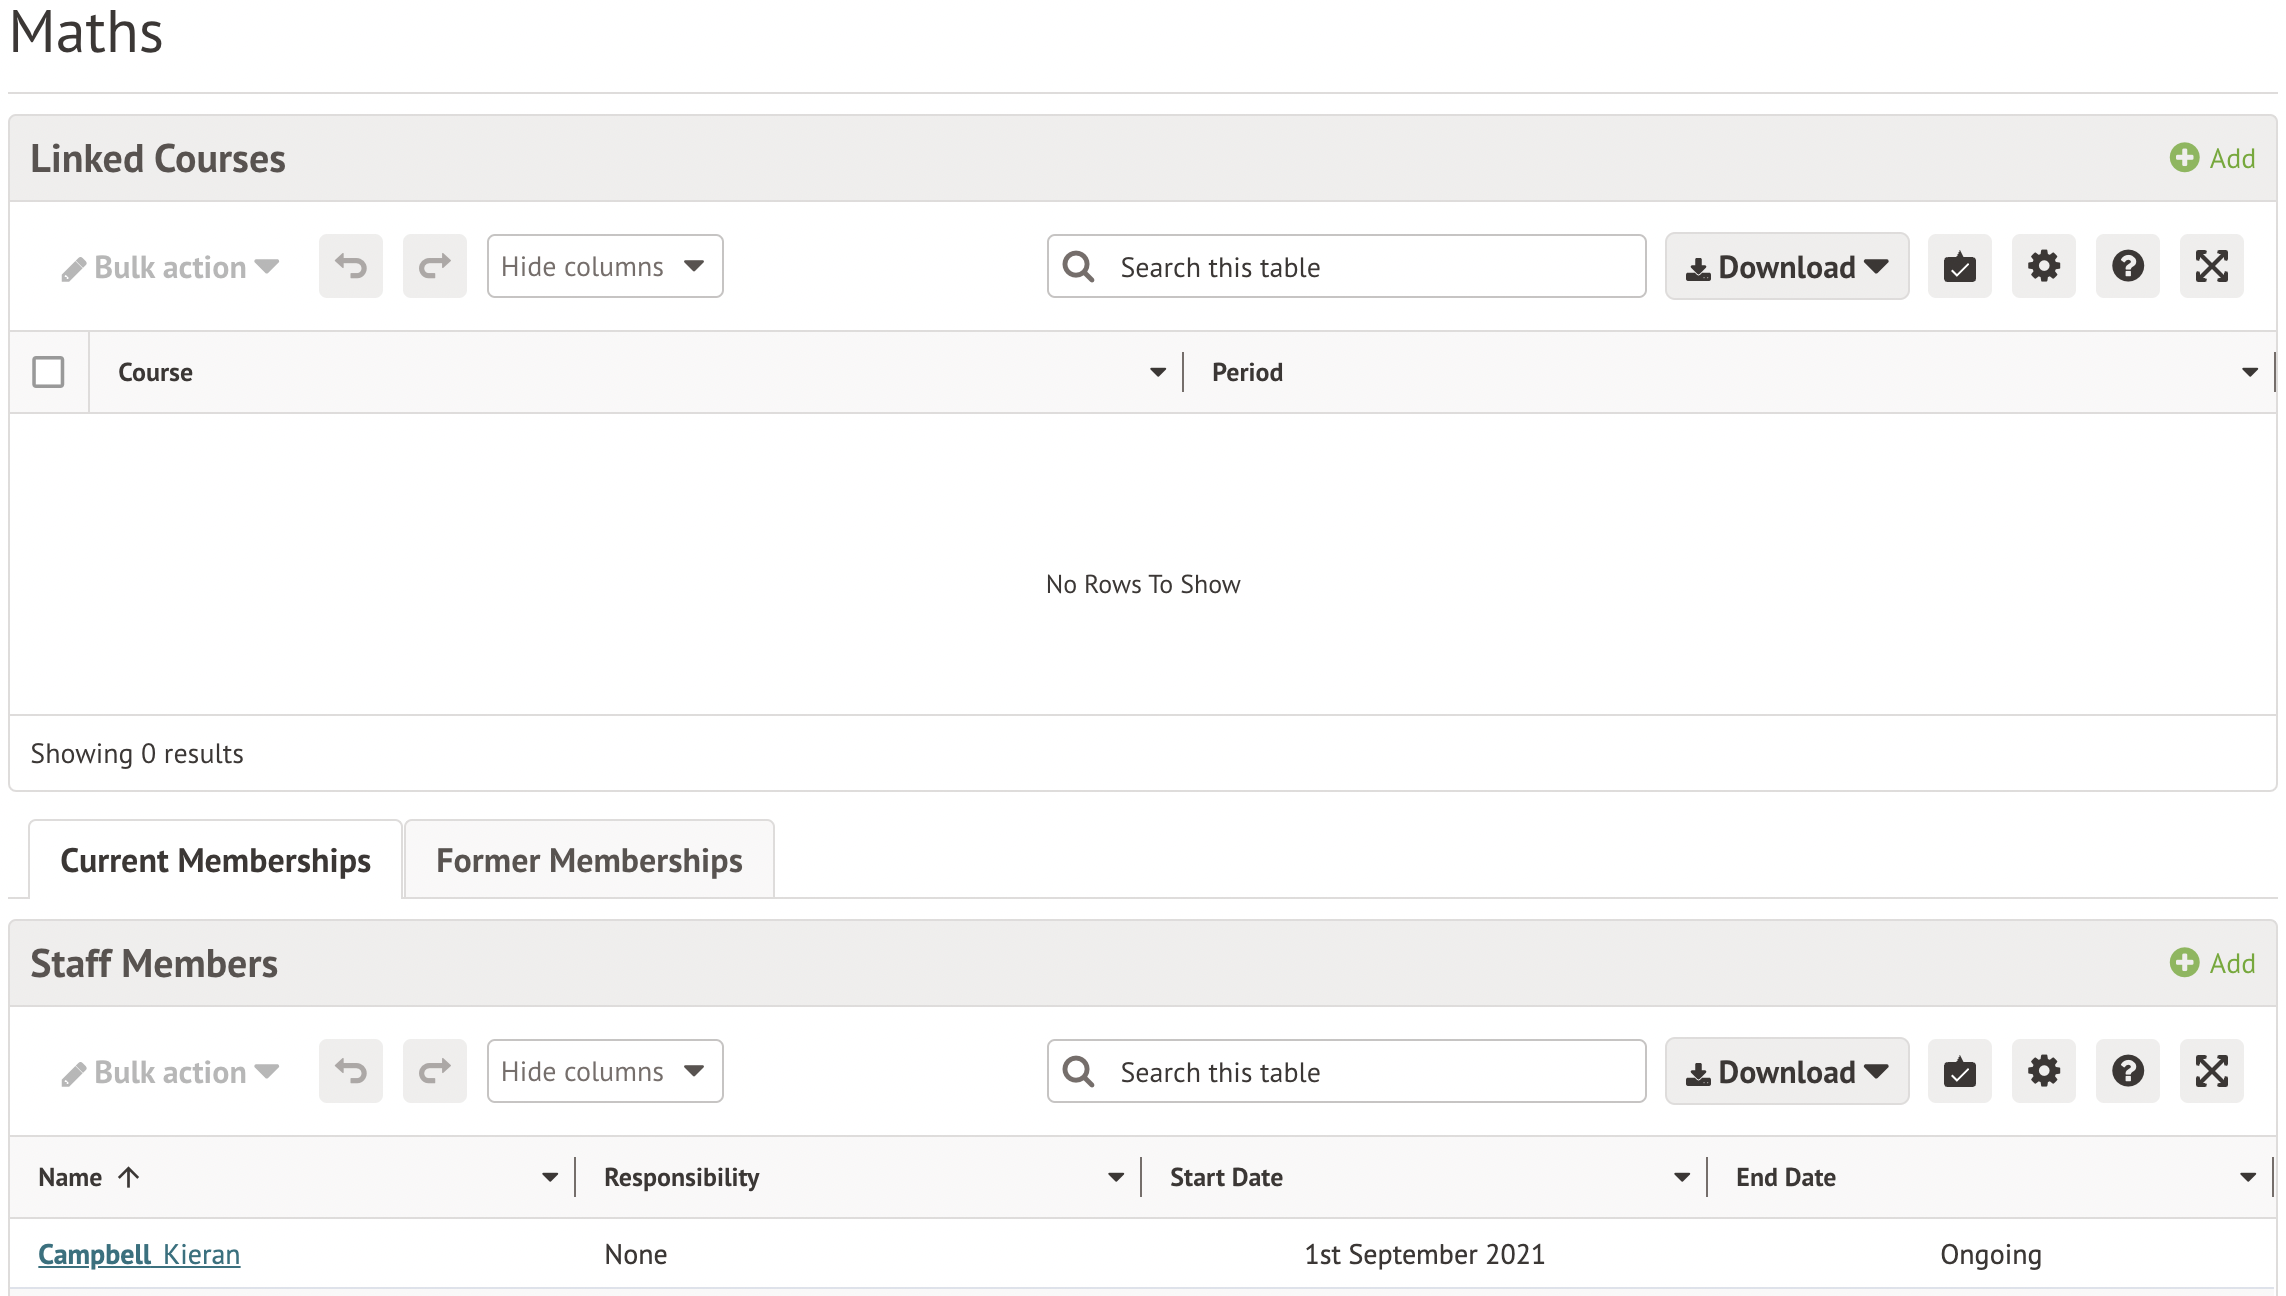Open settings gear in Linked Courses table
Viewport: 2286px width, 1296px height.
point(2043,266)
